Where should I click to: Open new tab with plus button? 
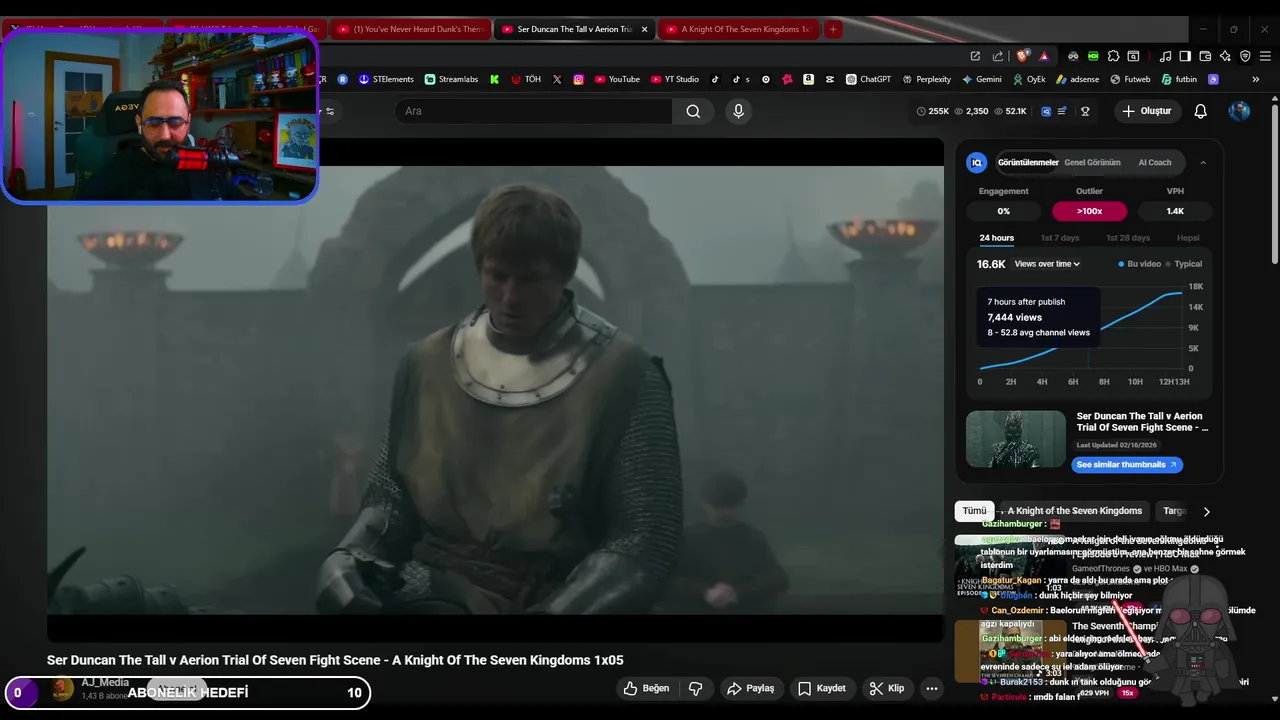833,29
